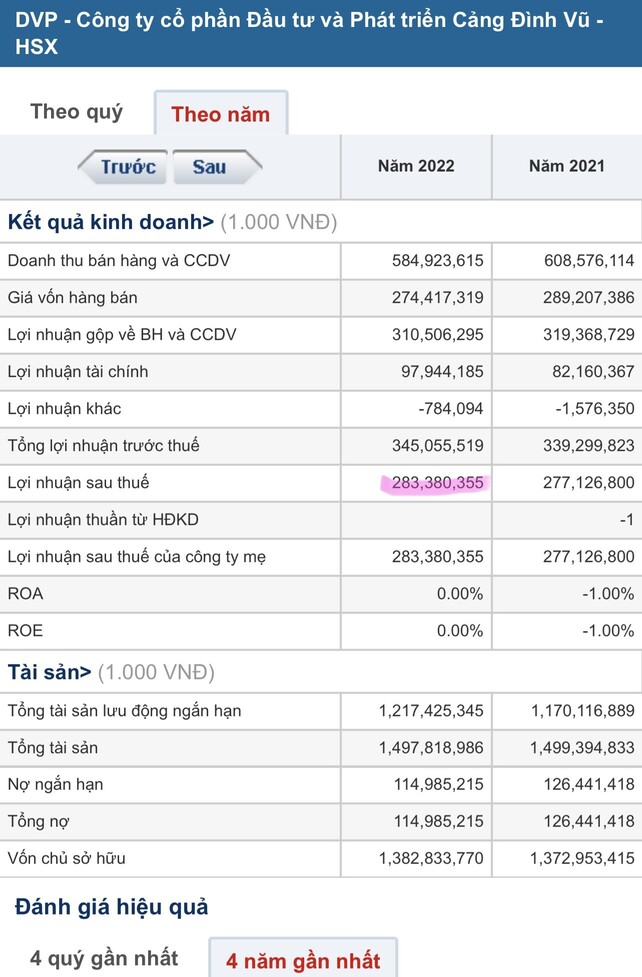Select the Doanh thu bán hàng và CCDV row

[x=119, y=260]
